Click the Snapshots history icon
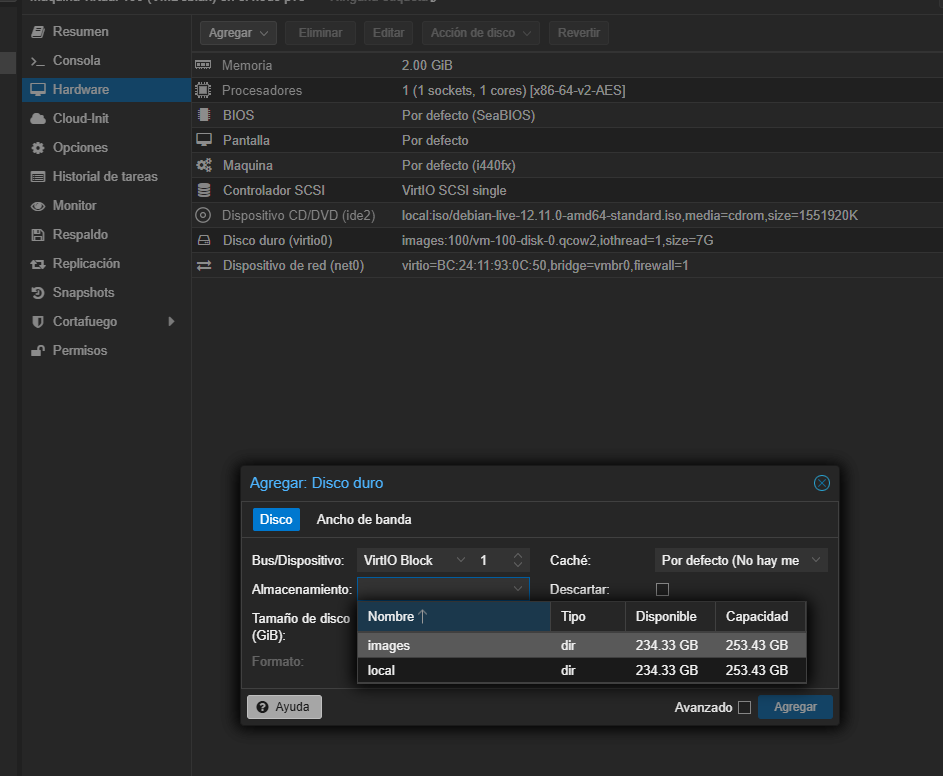 coord(38,293)
